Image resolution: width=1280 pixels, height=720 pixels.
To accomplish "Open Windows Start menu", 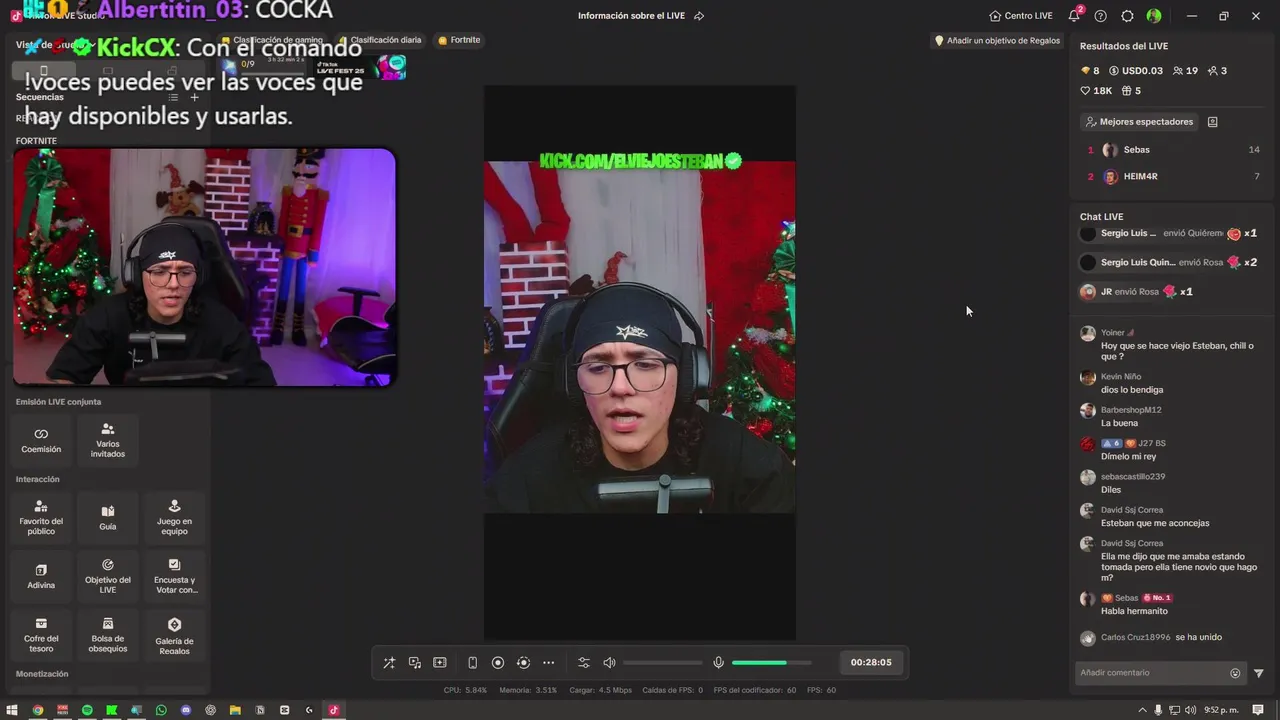I will 13,710.
